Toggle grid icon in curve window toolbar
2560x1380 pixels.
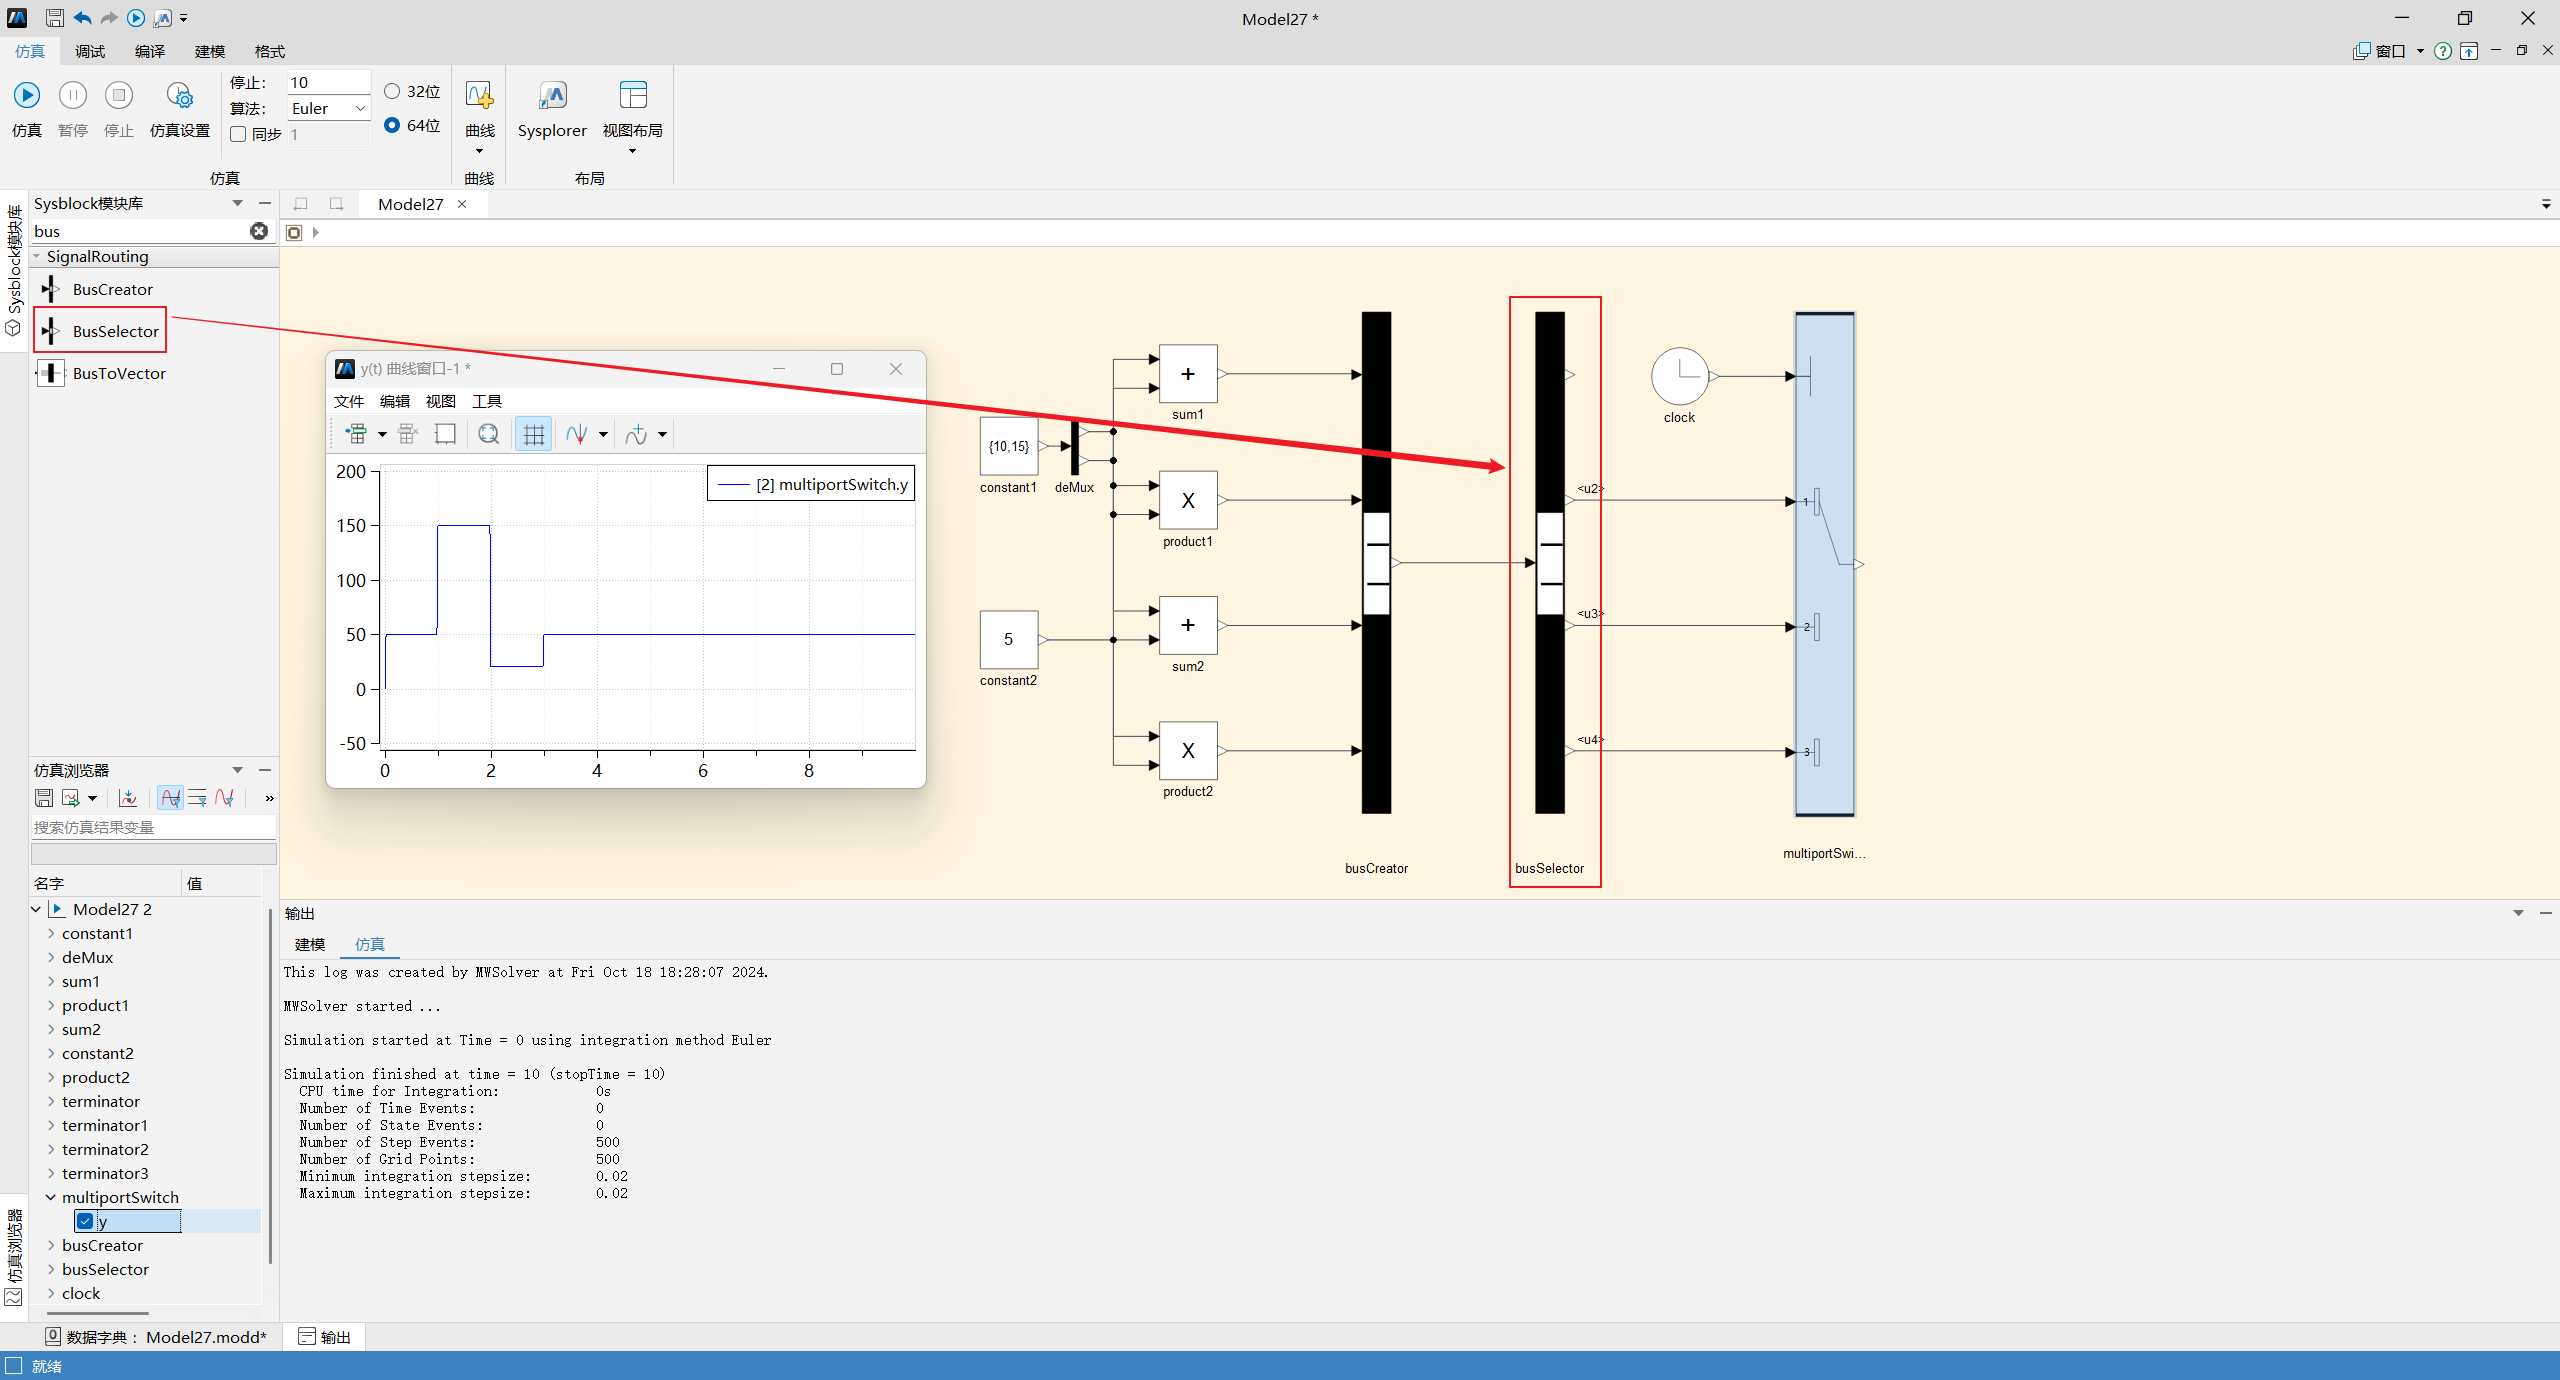coord(534,434)
